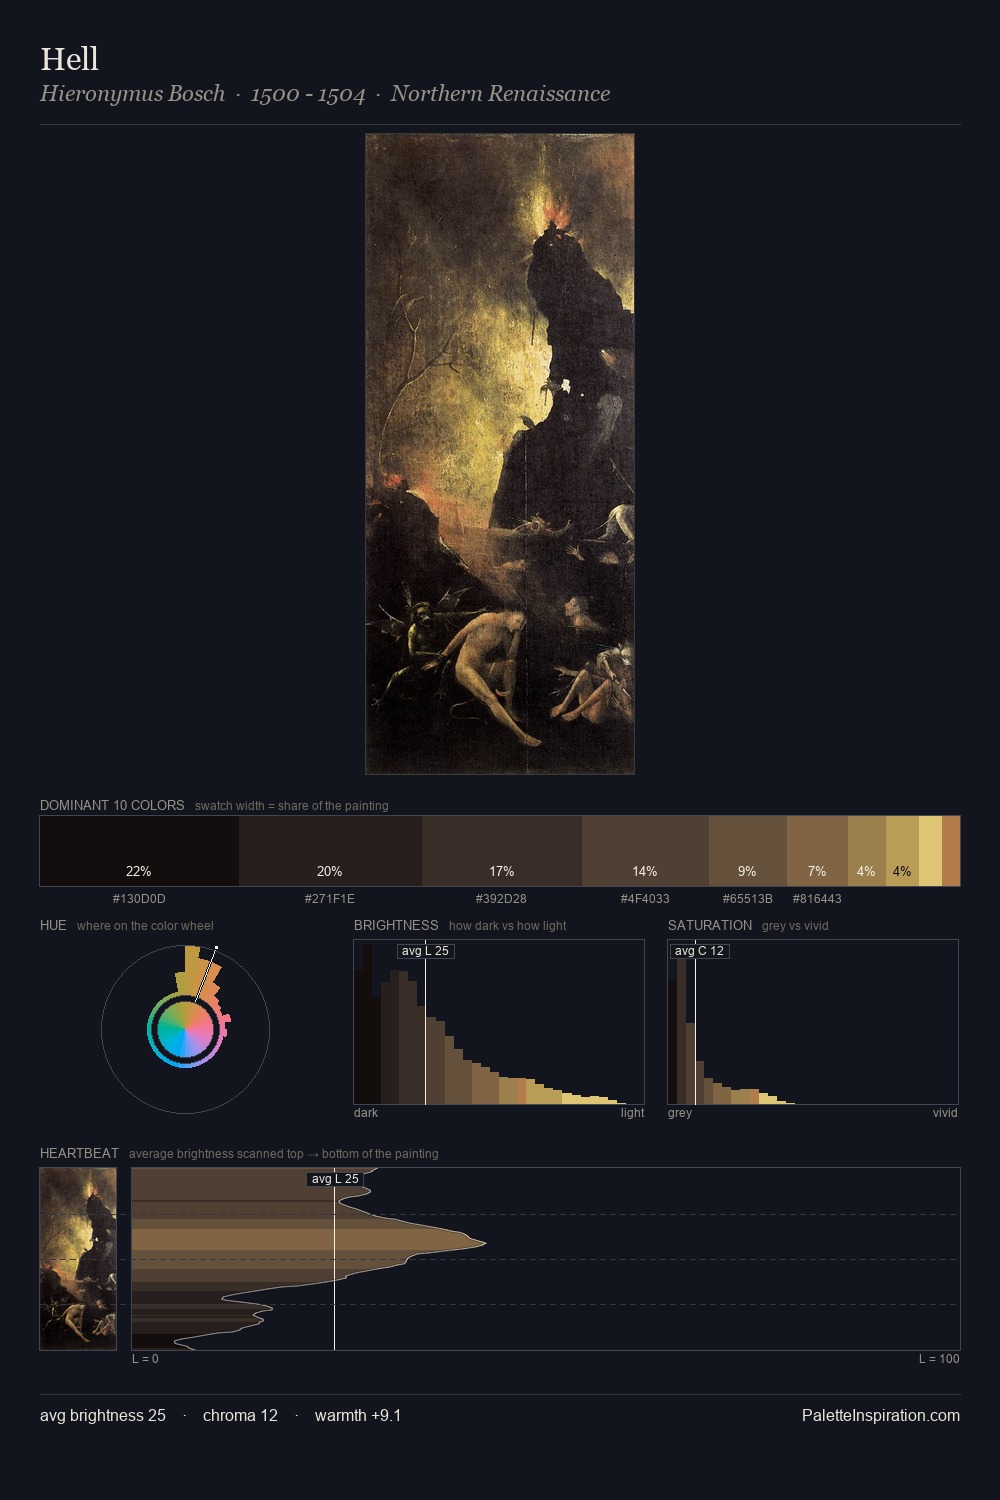Select the #392D28 hex code

pos(501,899)
